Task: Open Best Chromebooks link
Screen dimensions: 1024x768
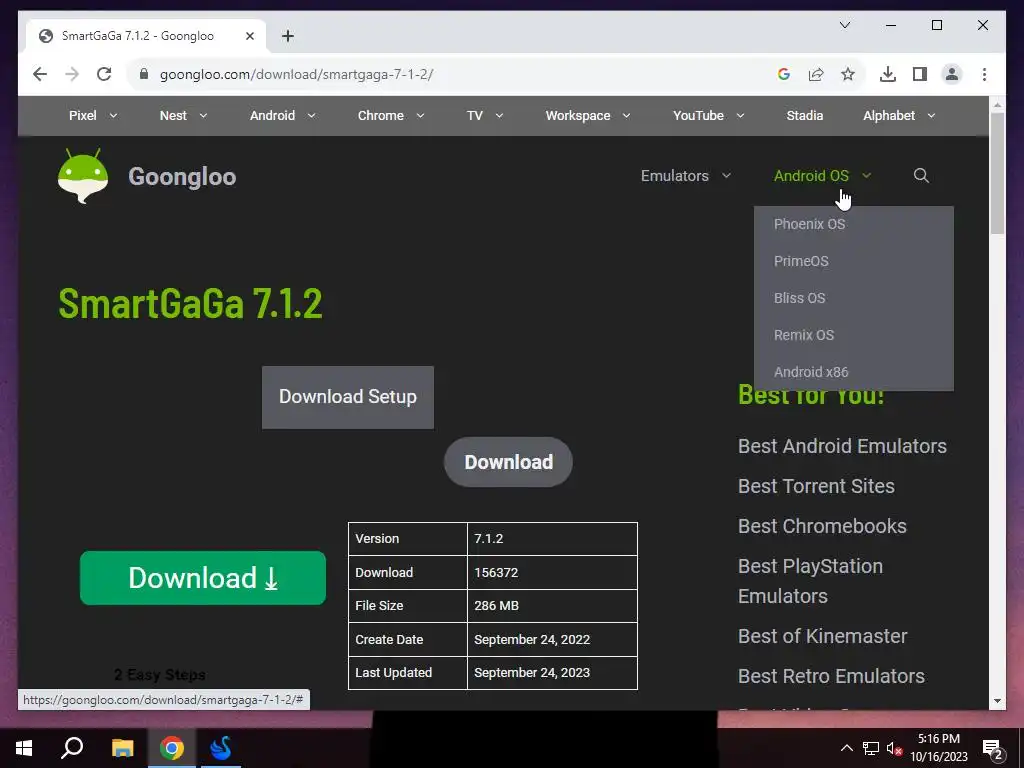Action: [x=822, y=526]
